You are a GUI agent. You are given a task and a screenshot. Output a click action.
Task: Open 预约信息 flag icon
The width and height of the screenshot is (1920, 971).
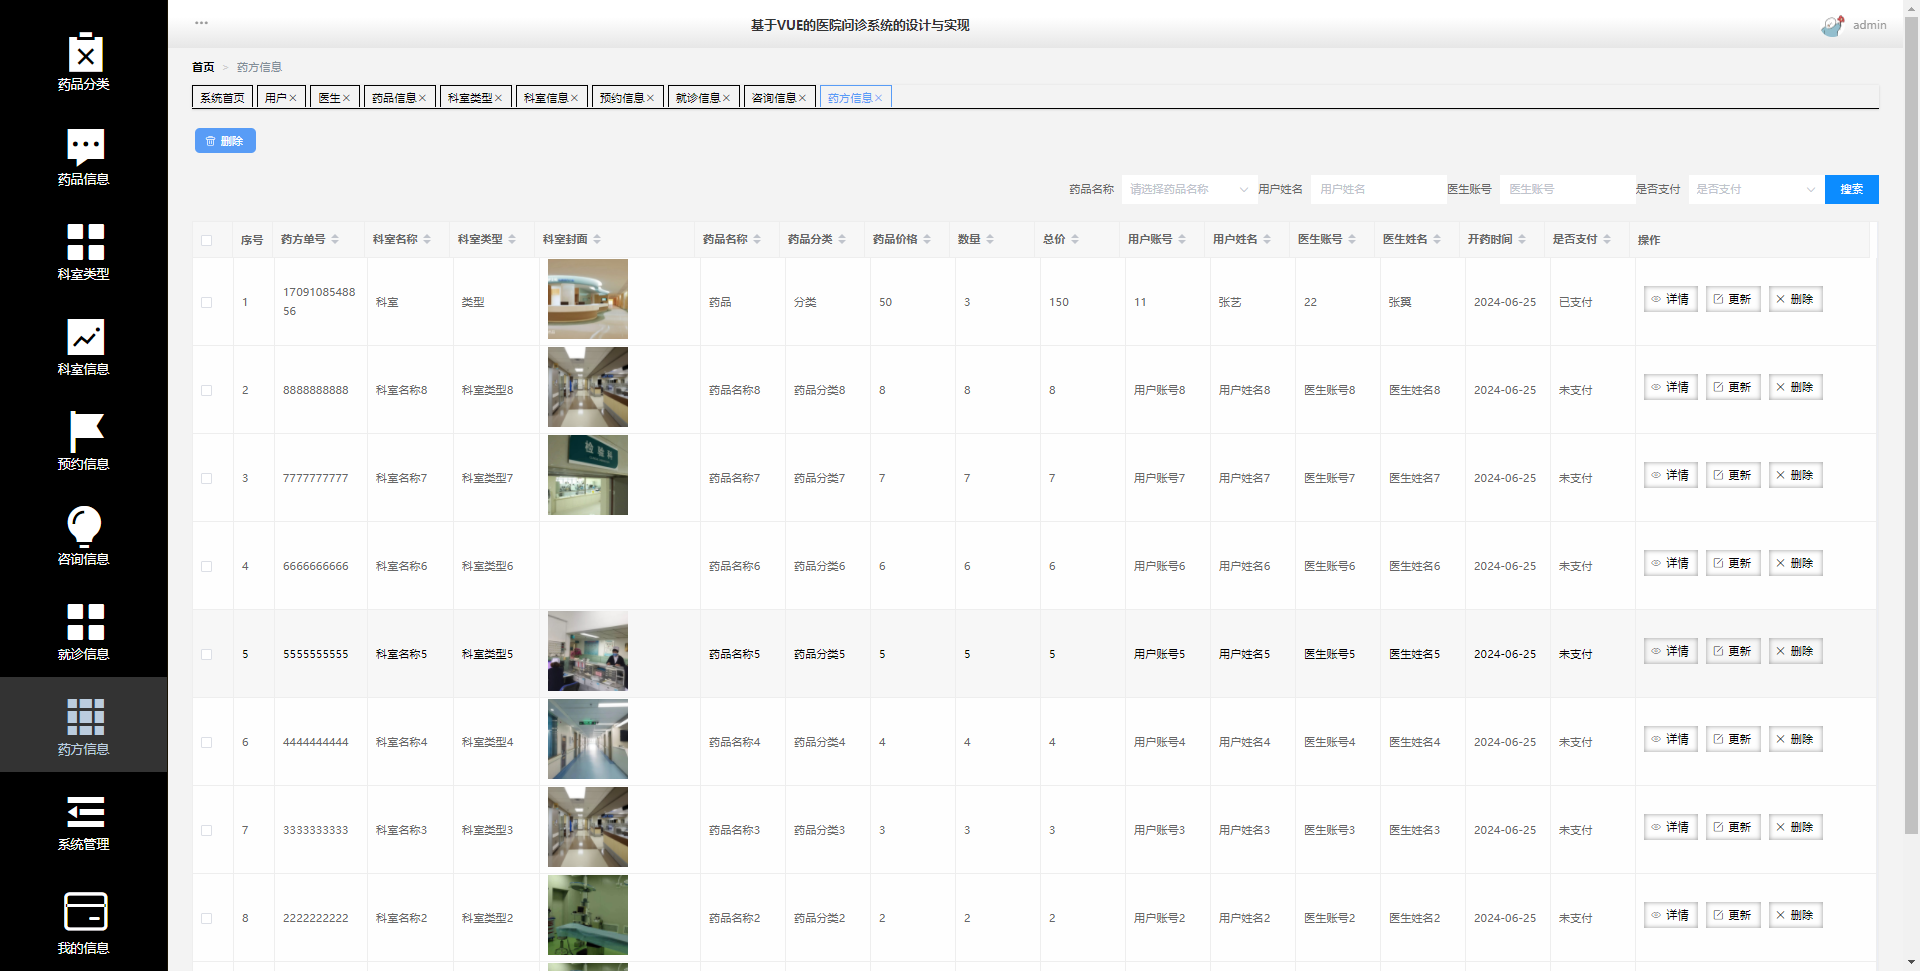pos(85,432)
